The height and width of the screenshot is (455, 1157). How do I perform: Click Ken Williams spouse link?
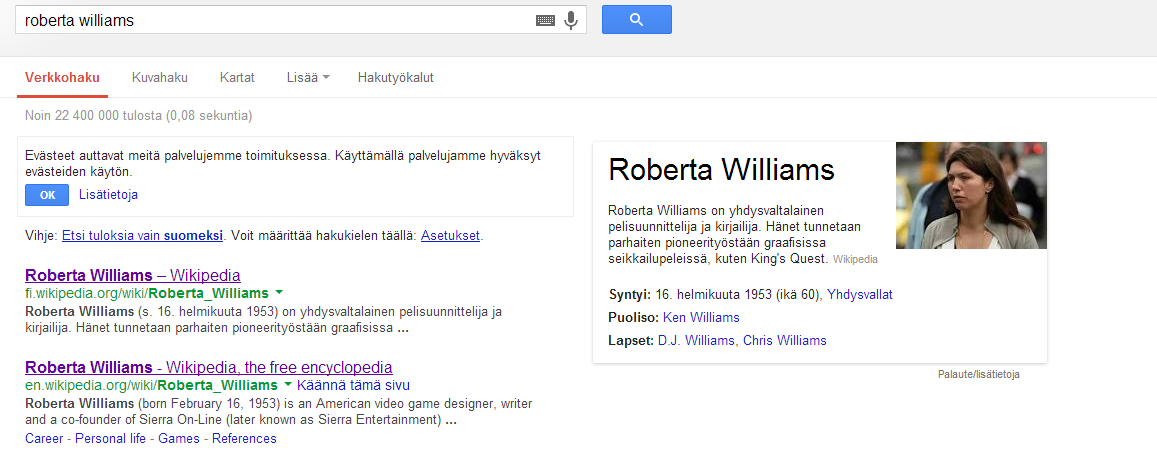[701, 317]
